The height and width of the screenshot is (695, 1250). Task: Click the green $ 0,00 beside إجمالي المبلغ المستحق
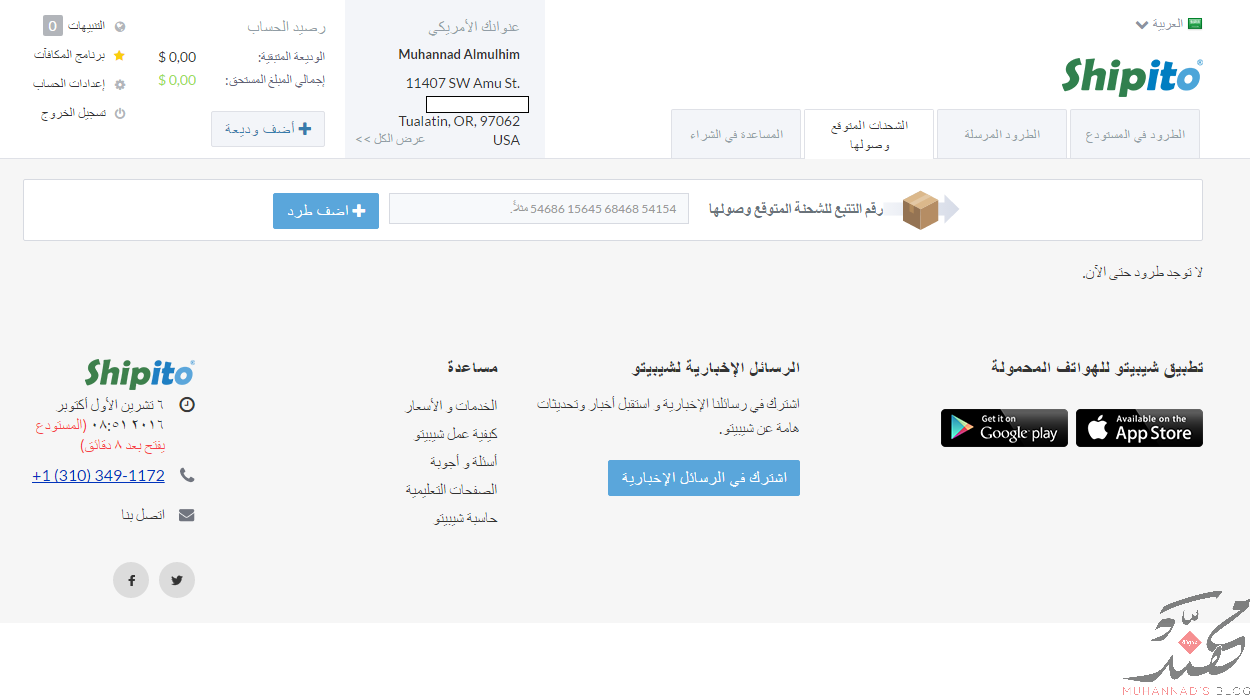[x=177, y=80]
